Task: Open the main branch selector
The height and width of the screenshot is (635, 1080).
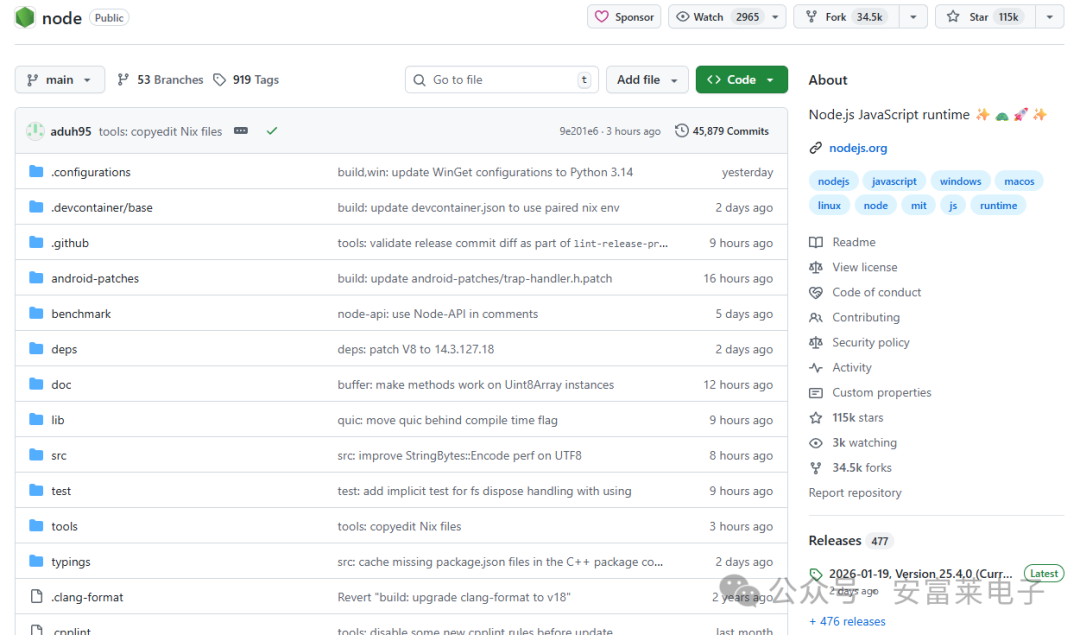Action: (x=59, y=79)
